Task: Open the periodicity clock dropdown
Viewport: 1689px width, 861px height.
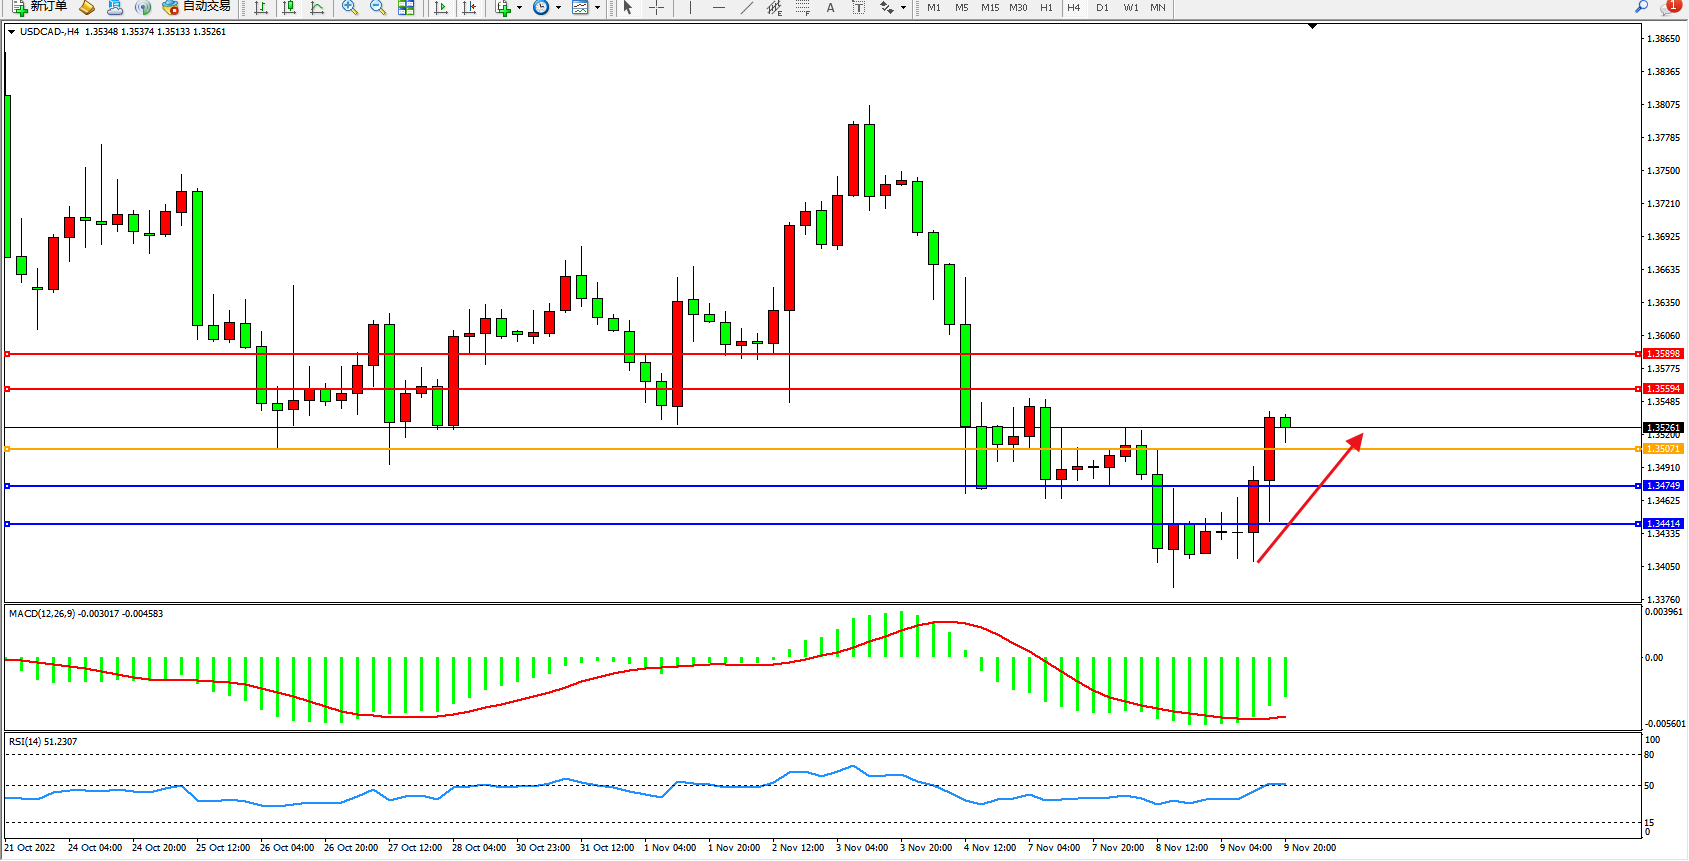Action: click(558, 8)
